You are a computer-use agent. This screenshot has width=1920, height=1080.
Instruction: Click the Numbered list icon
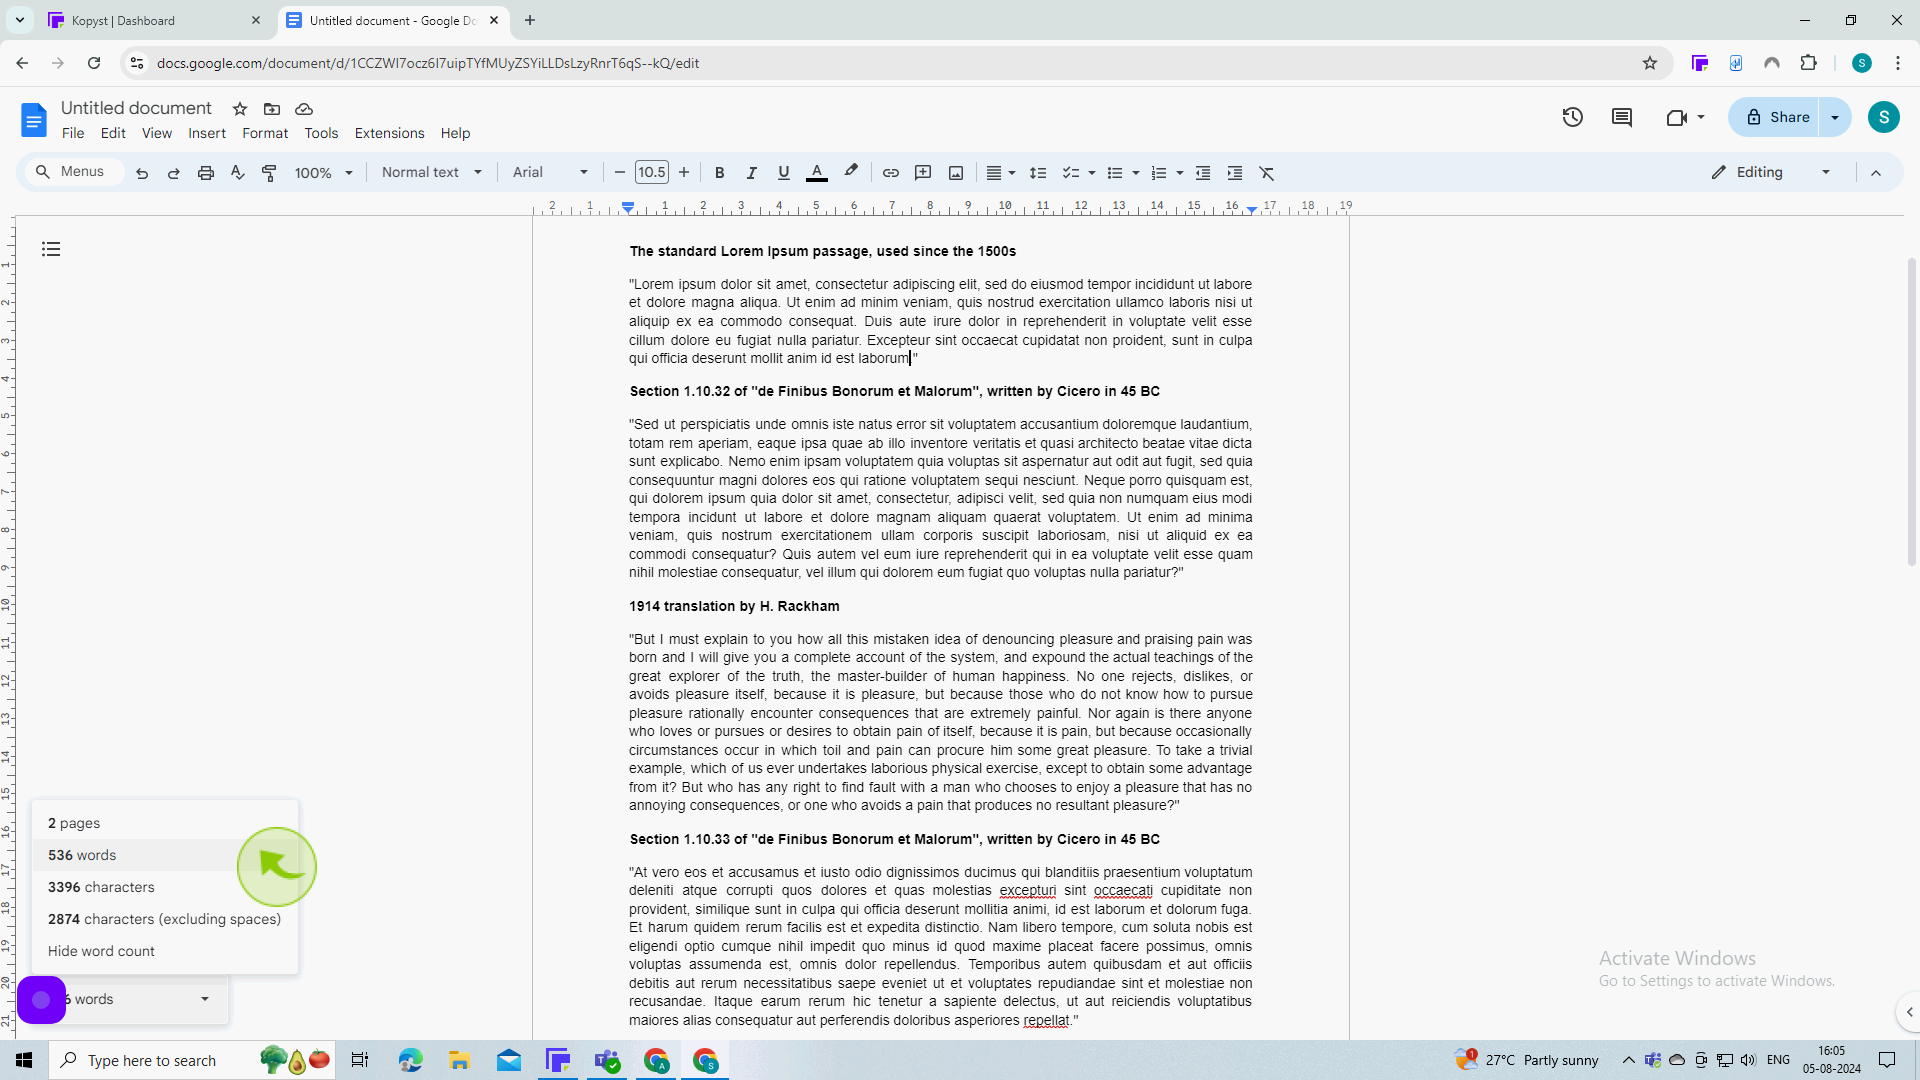pos(1158,173)
